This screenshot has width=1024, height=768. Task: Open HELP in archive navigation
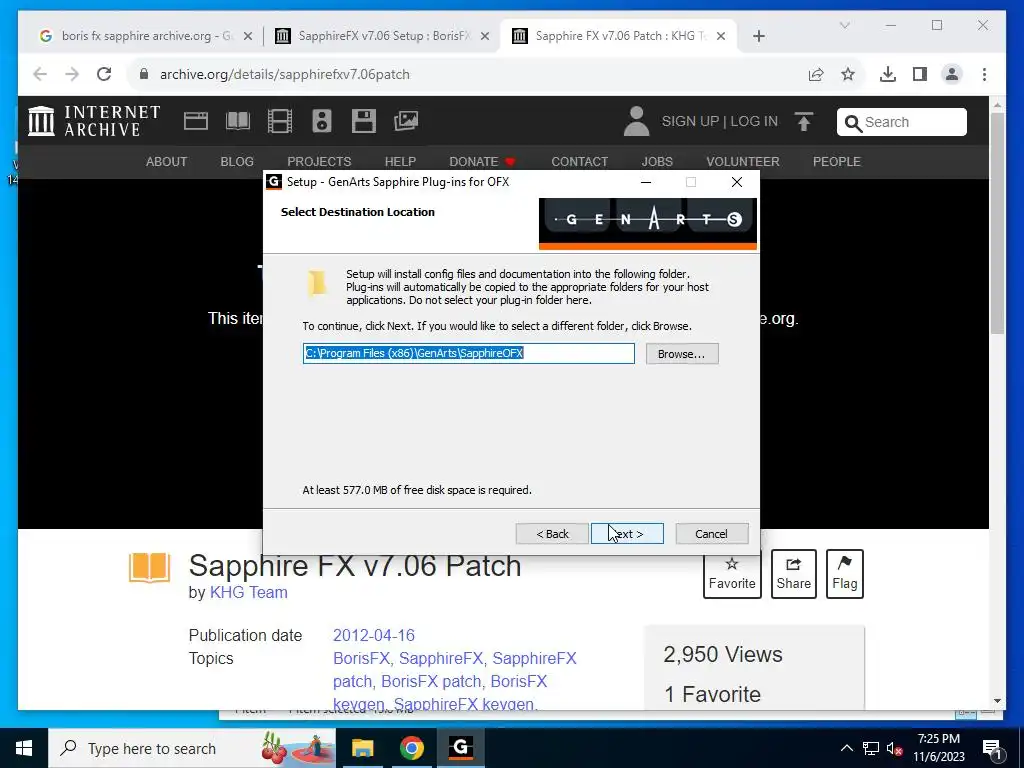pos(400,161)
